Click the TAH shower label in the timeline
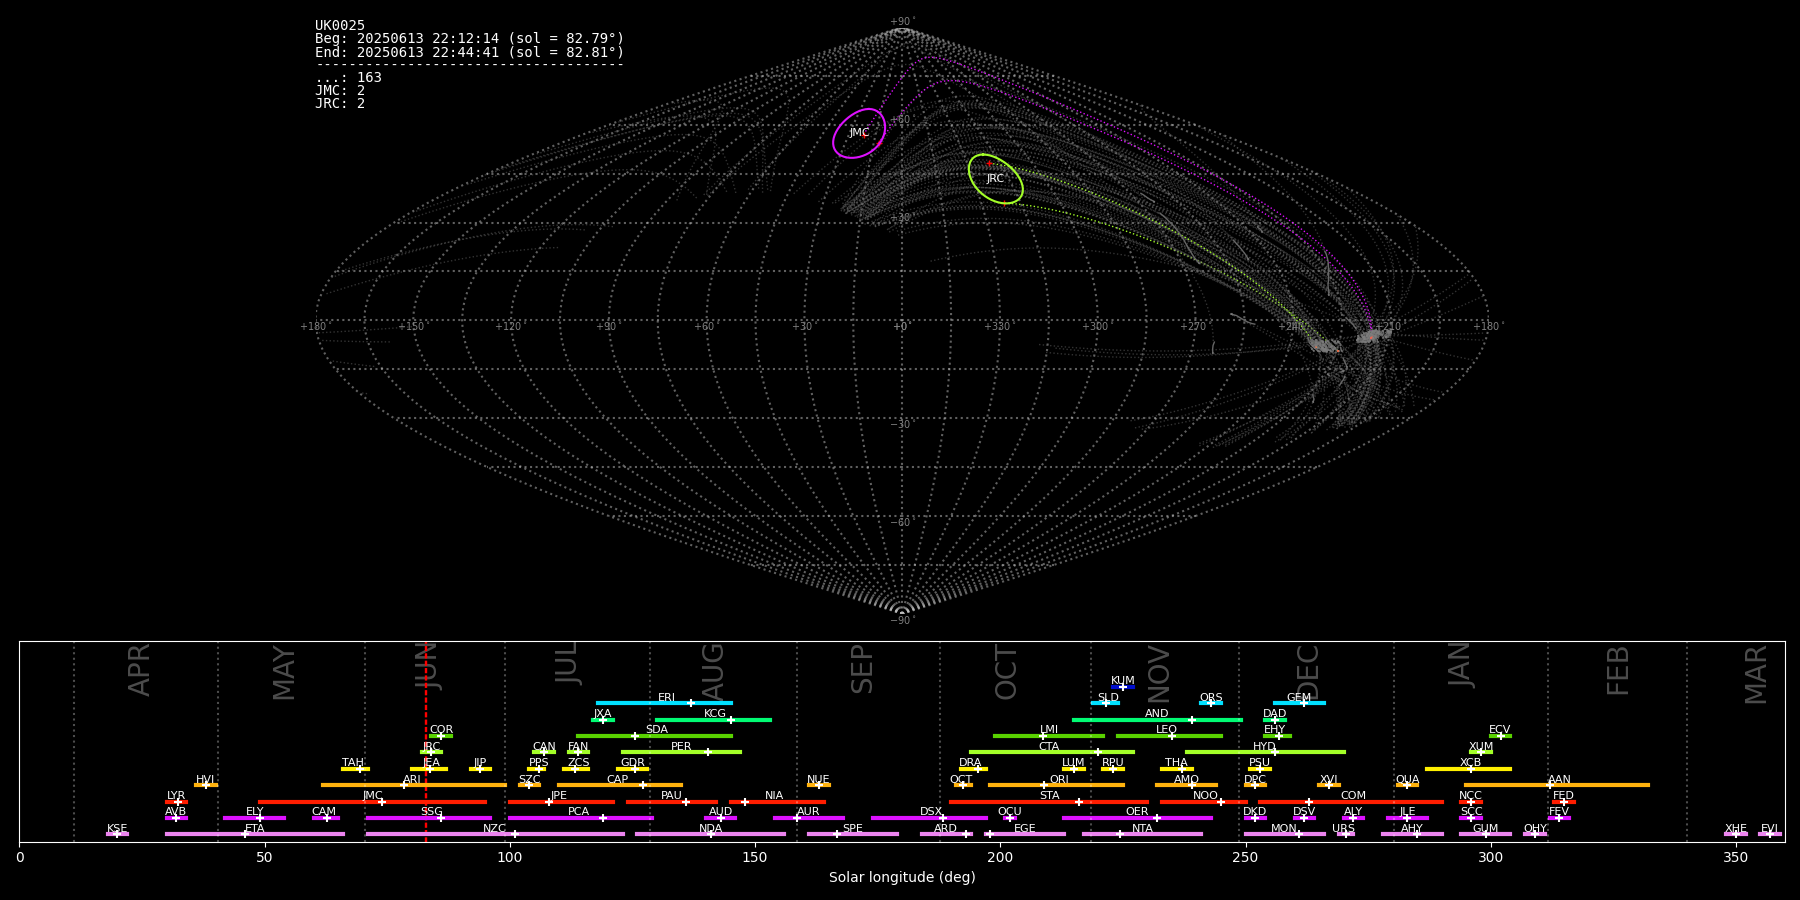 pos(353,763)
